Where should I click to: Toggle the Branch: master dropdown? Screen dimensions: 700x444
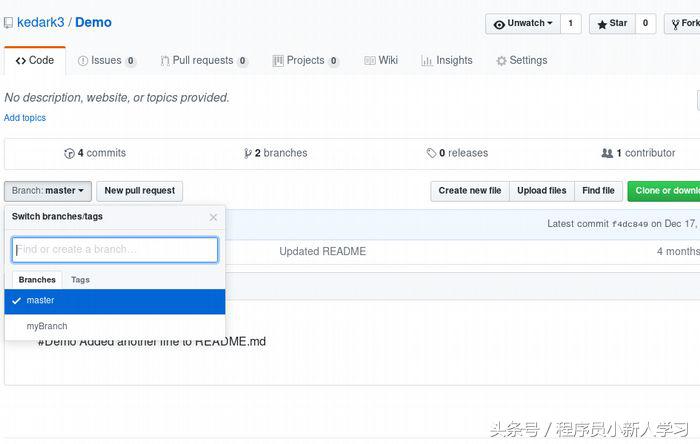coord(48,191)
